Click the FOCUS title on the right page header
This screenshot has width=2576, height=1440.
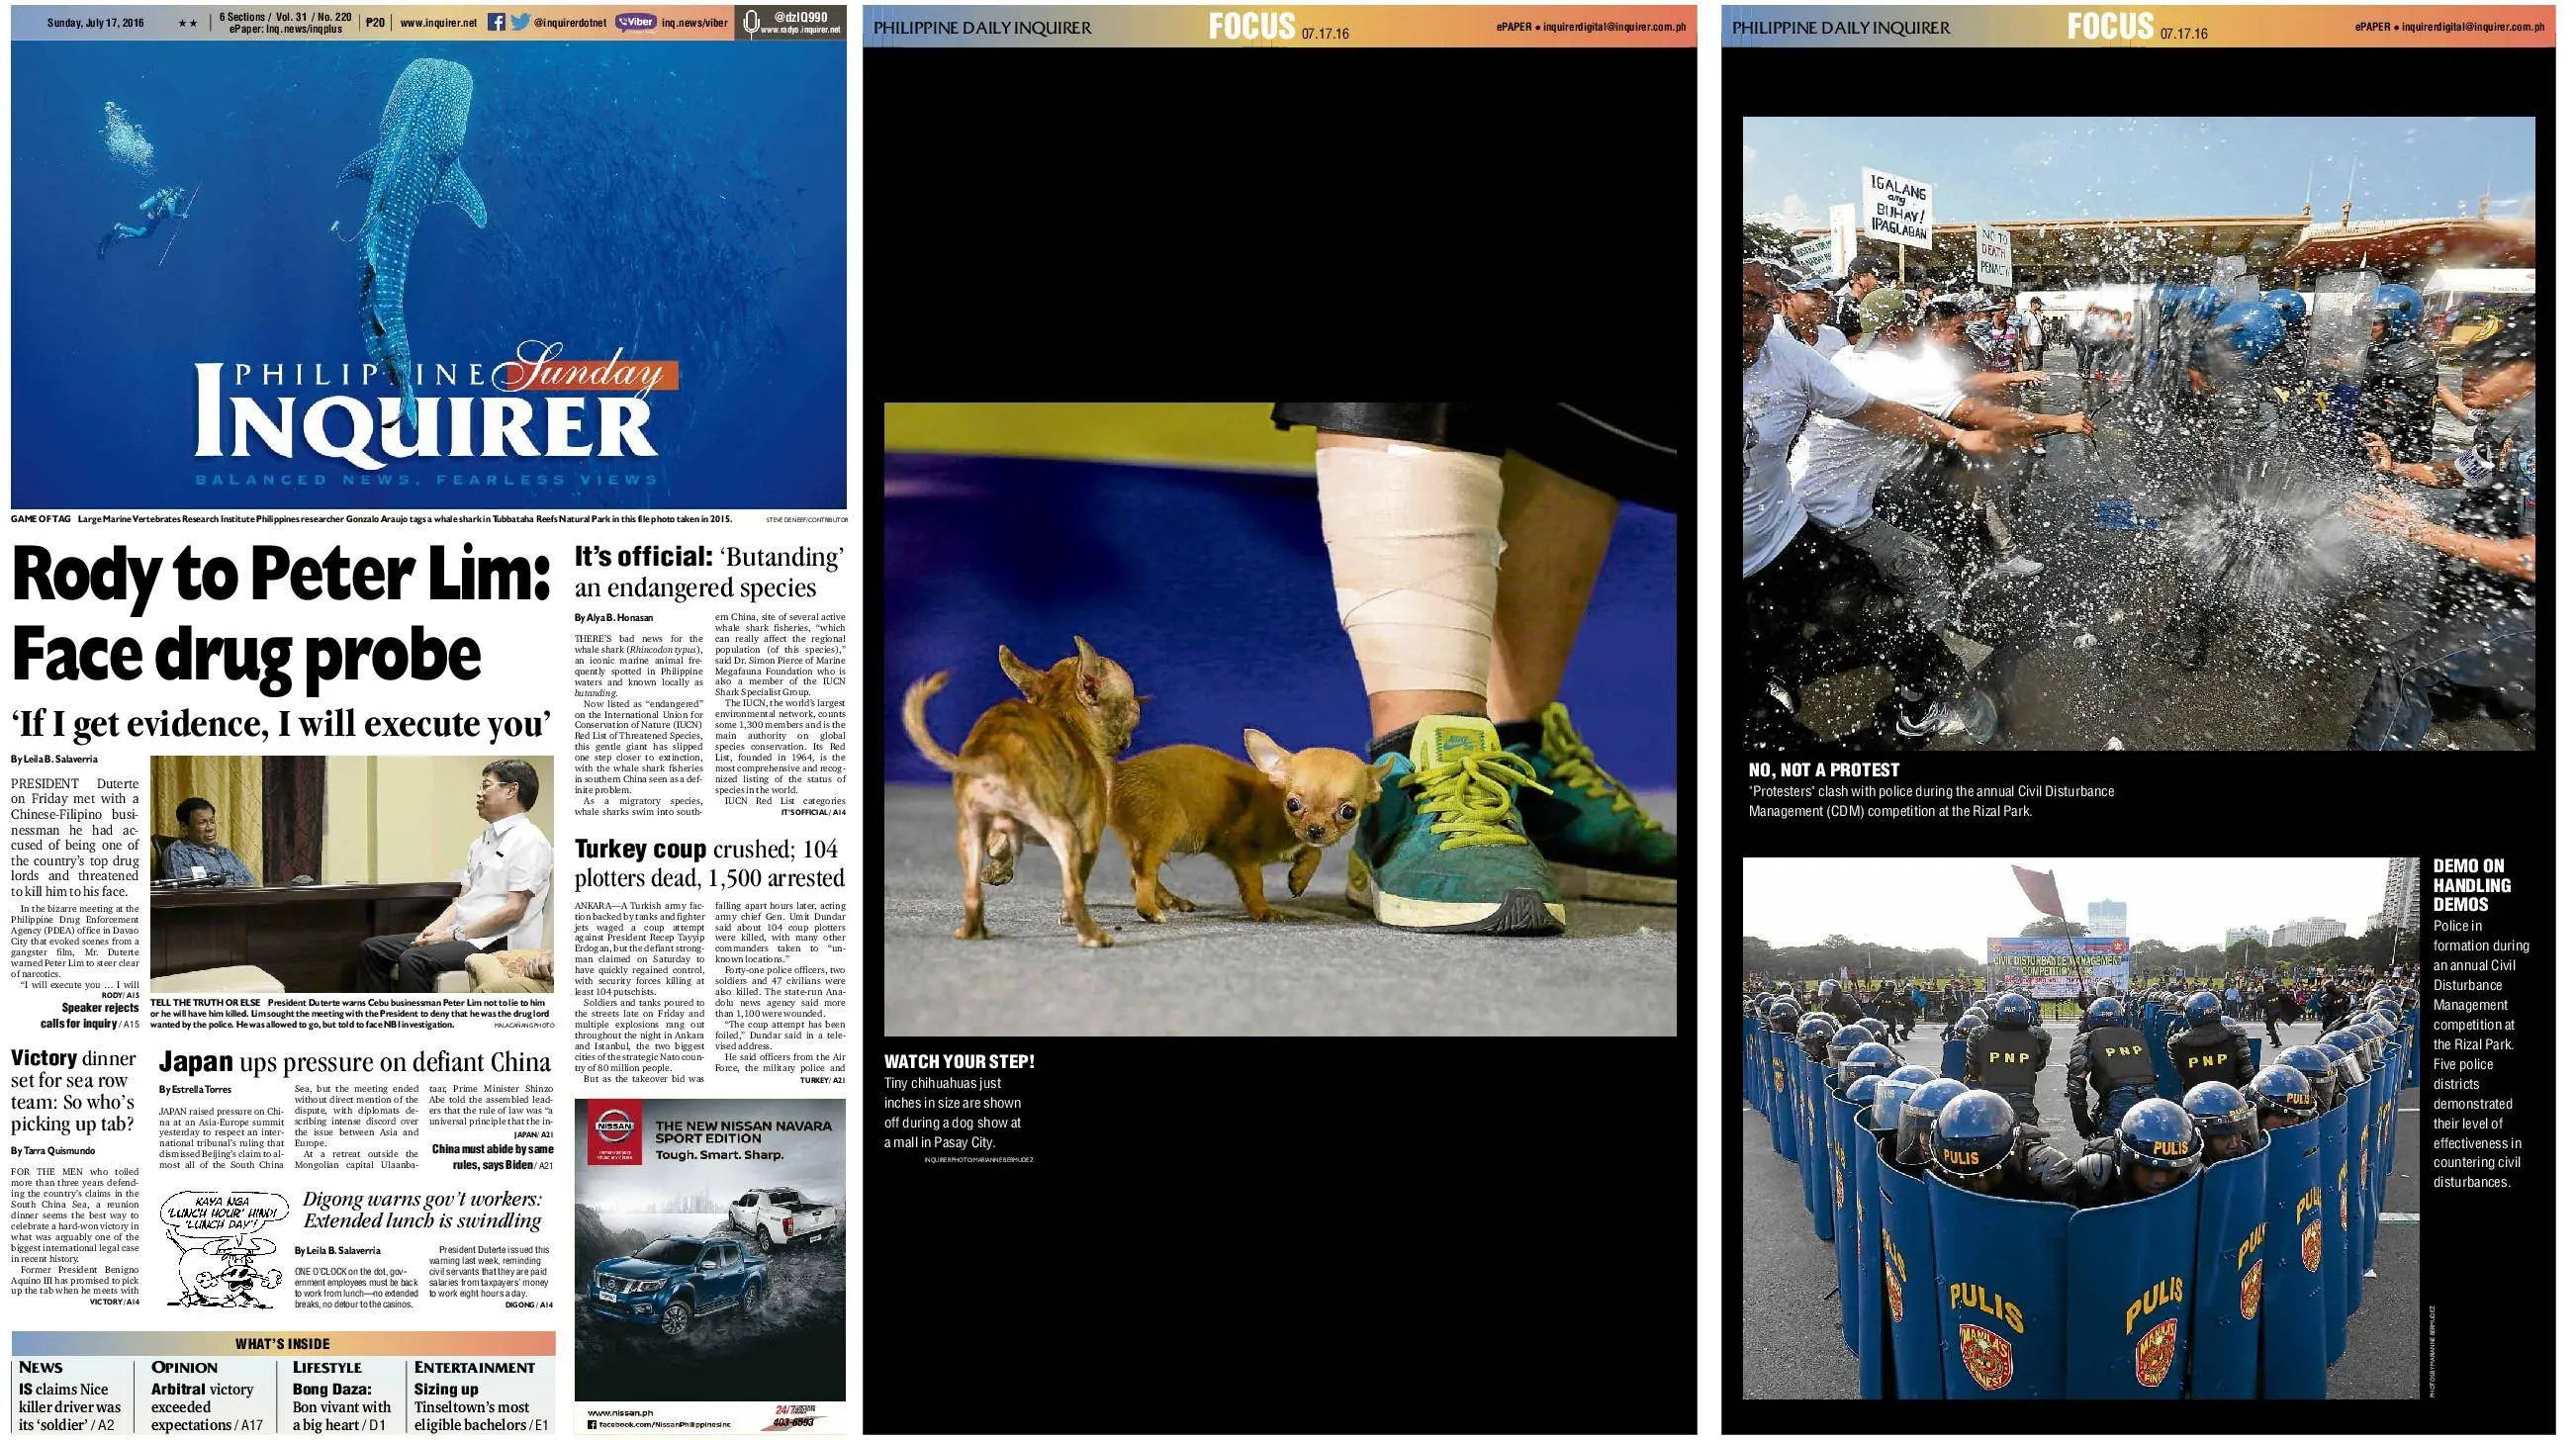pyautogui.click(x=2110, y=26)
